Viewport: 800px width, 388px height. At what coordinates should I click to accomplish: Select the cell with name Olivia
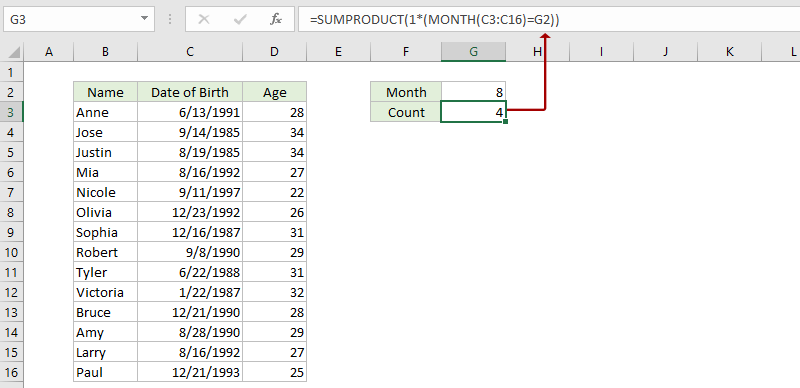105,212
